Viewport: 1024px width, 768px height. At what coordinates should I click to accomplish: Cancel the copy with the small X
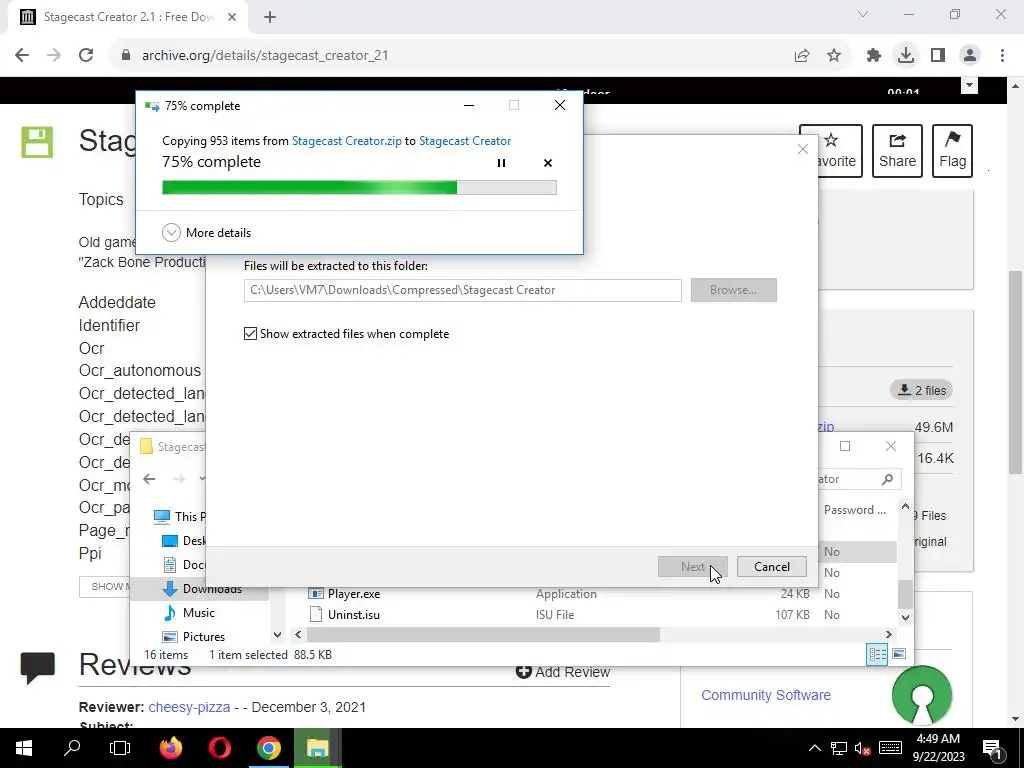point(548,163)
